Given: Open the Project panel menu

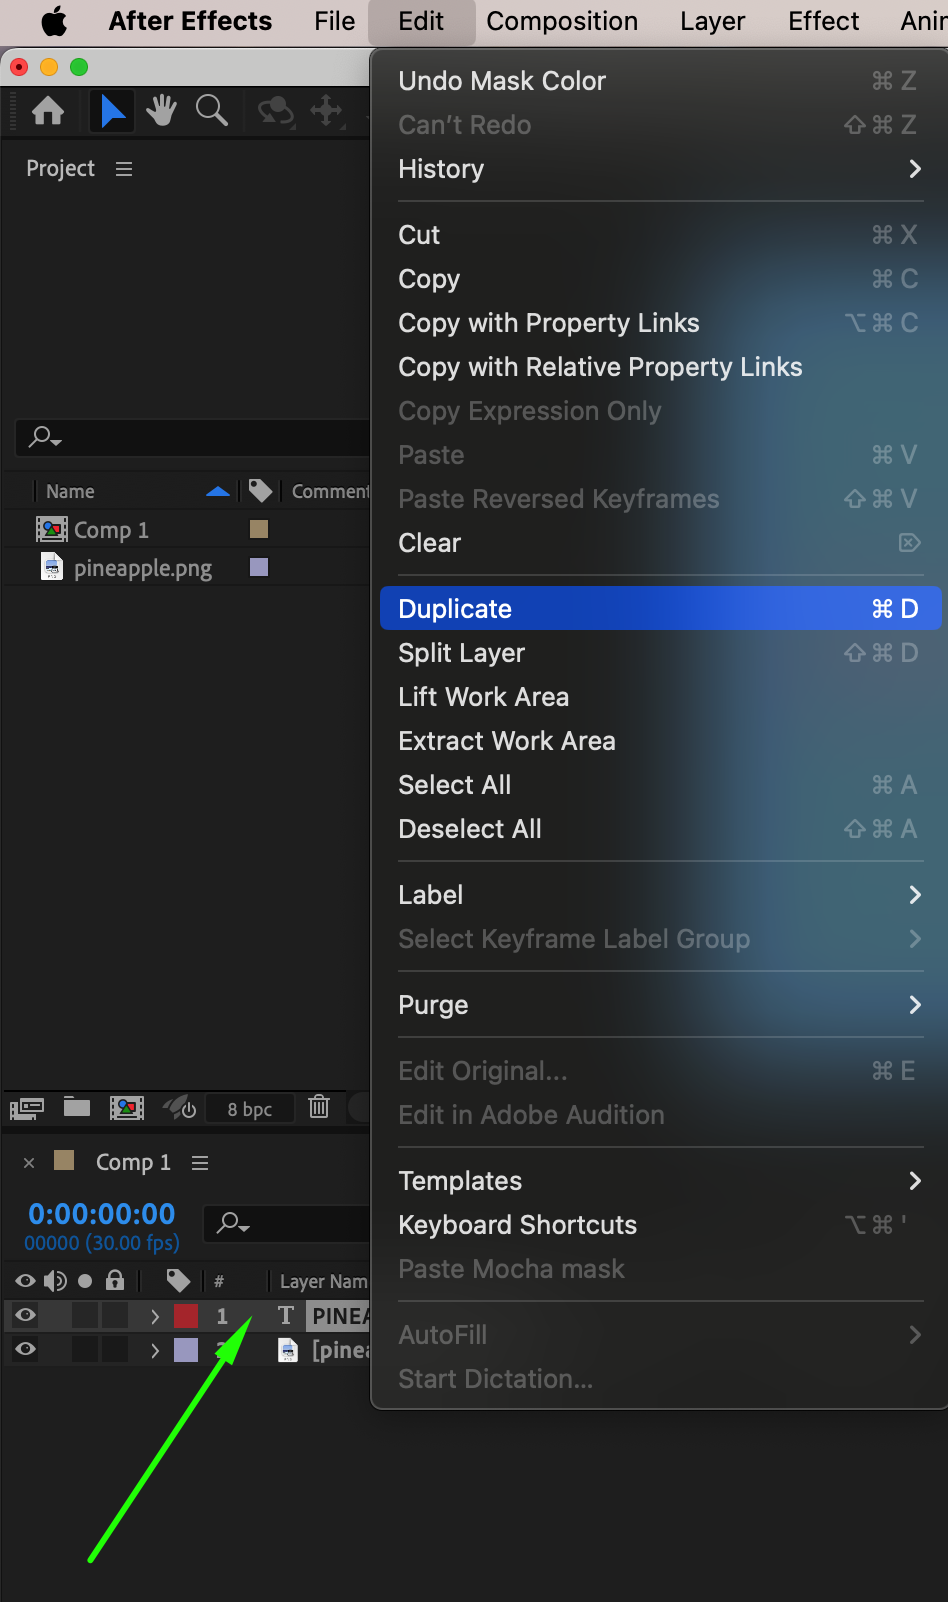Looking at the screenshot, I should coord(124,169).
